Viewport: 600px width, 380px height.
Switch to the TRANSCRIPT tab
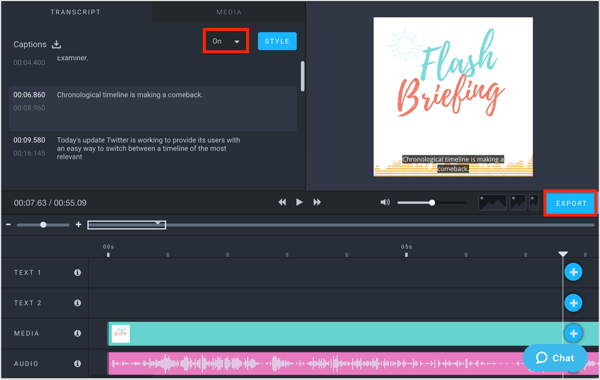coord(75,12)
